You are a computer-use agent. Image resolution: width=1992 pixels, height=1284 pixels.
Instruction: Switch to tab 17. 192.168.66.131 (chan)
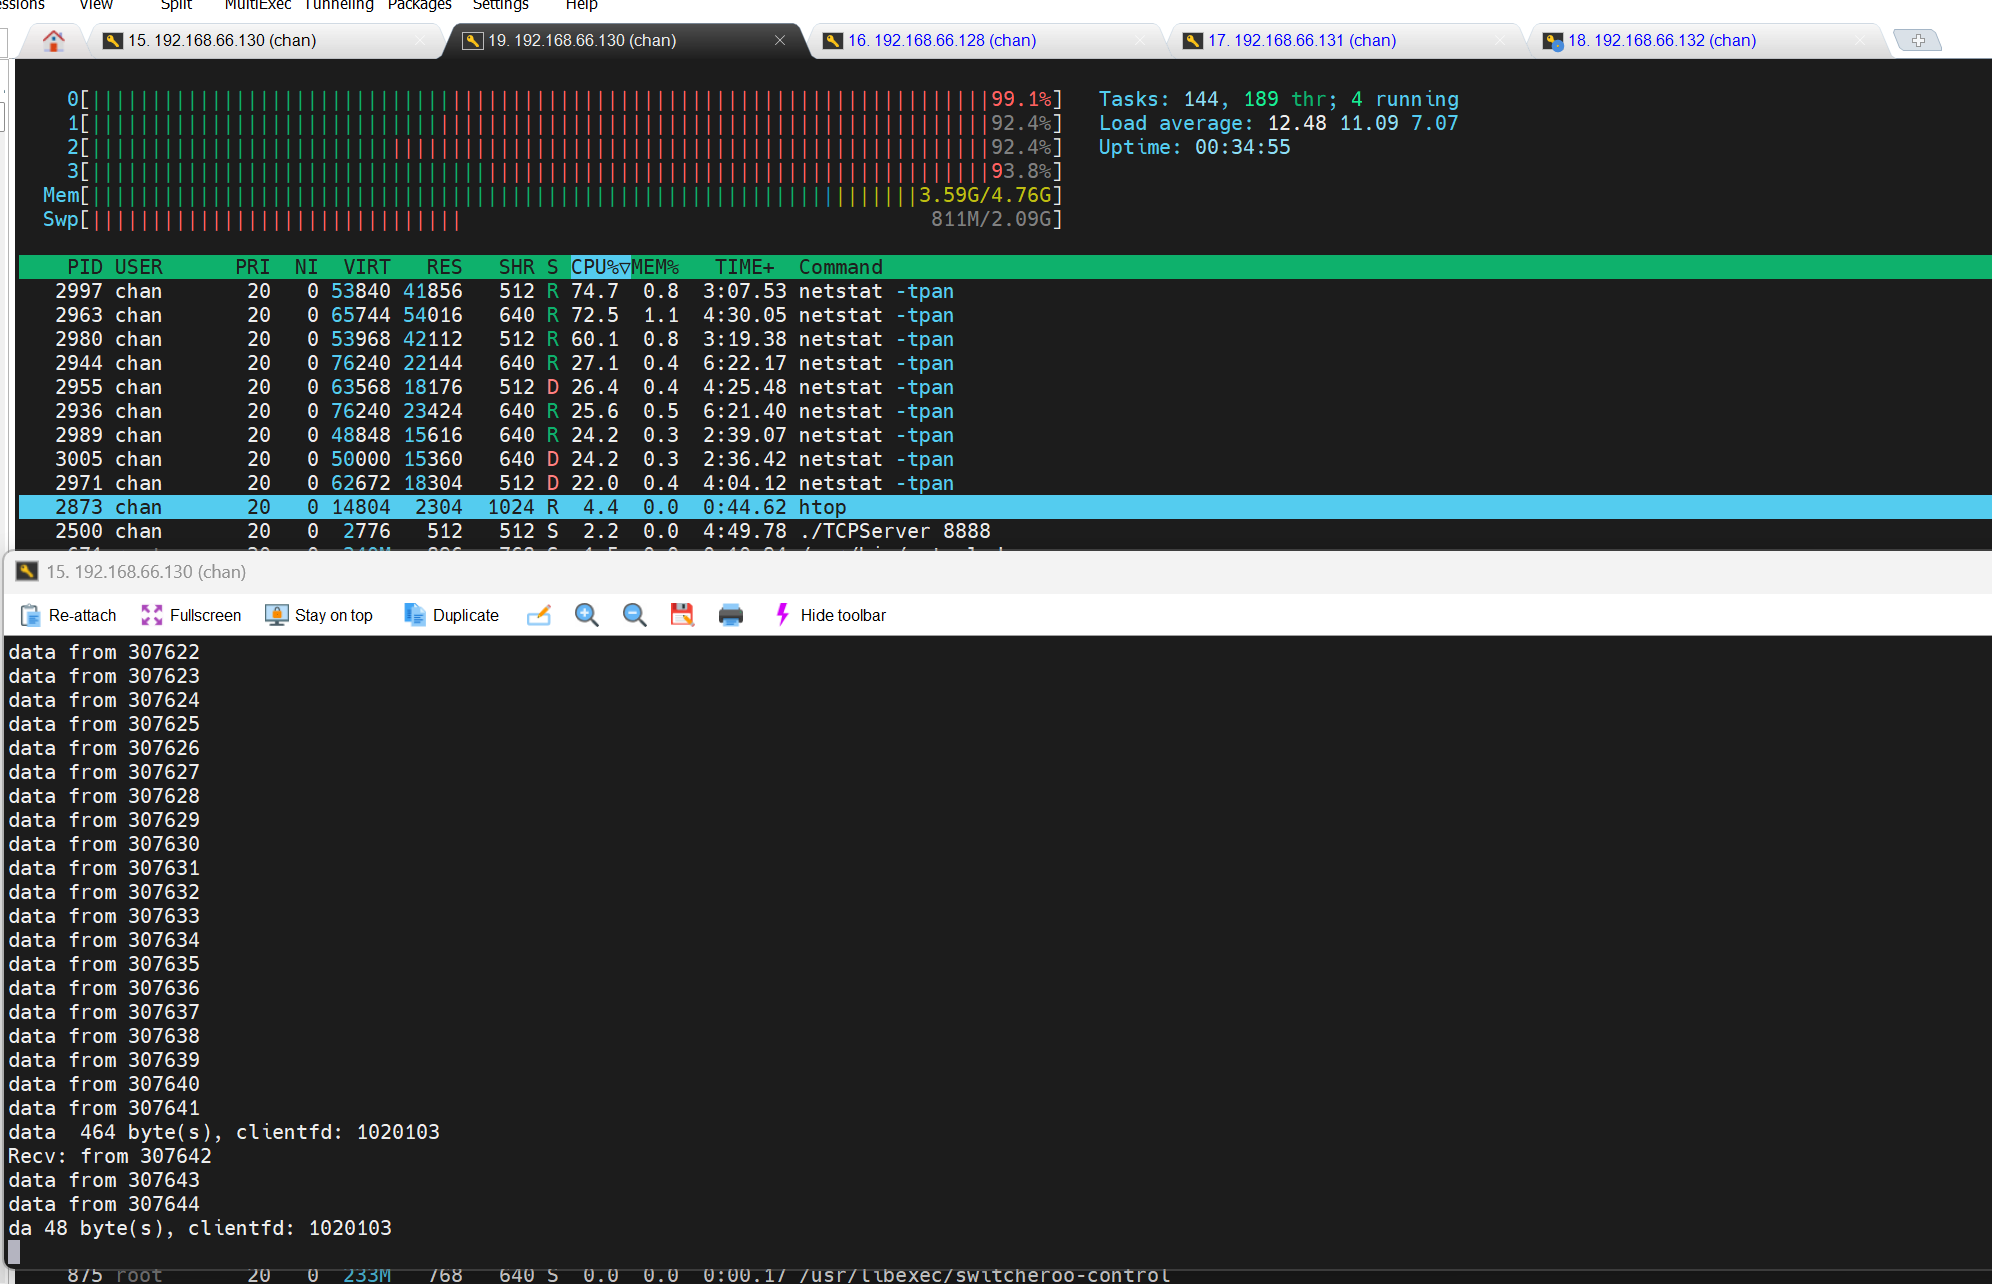(1301, 41)
